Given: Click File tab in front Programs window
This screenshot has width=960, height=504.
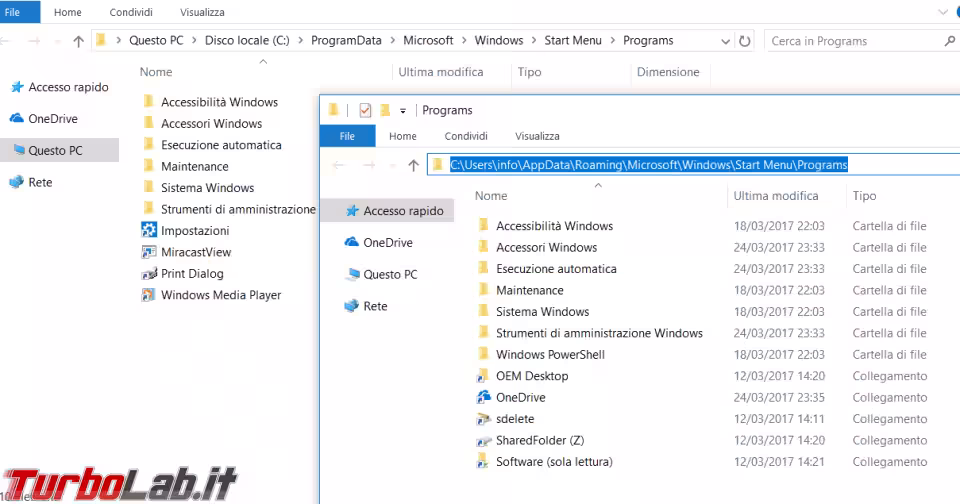Looking at the screenshot, I should click(347, 136).
